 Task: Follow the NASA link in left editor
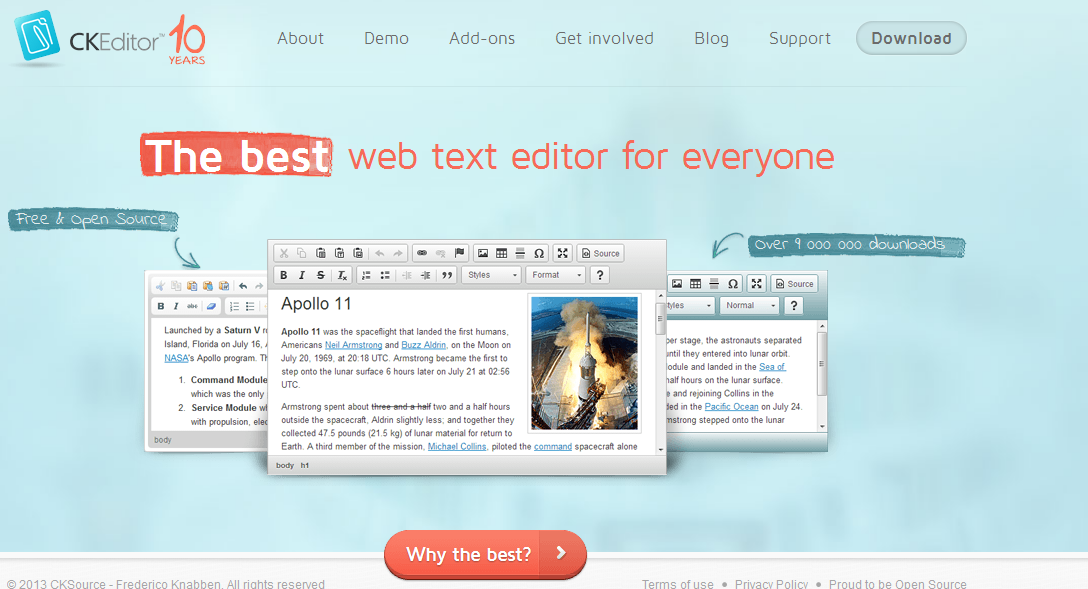[x=176, y=359]
